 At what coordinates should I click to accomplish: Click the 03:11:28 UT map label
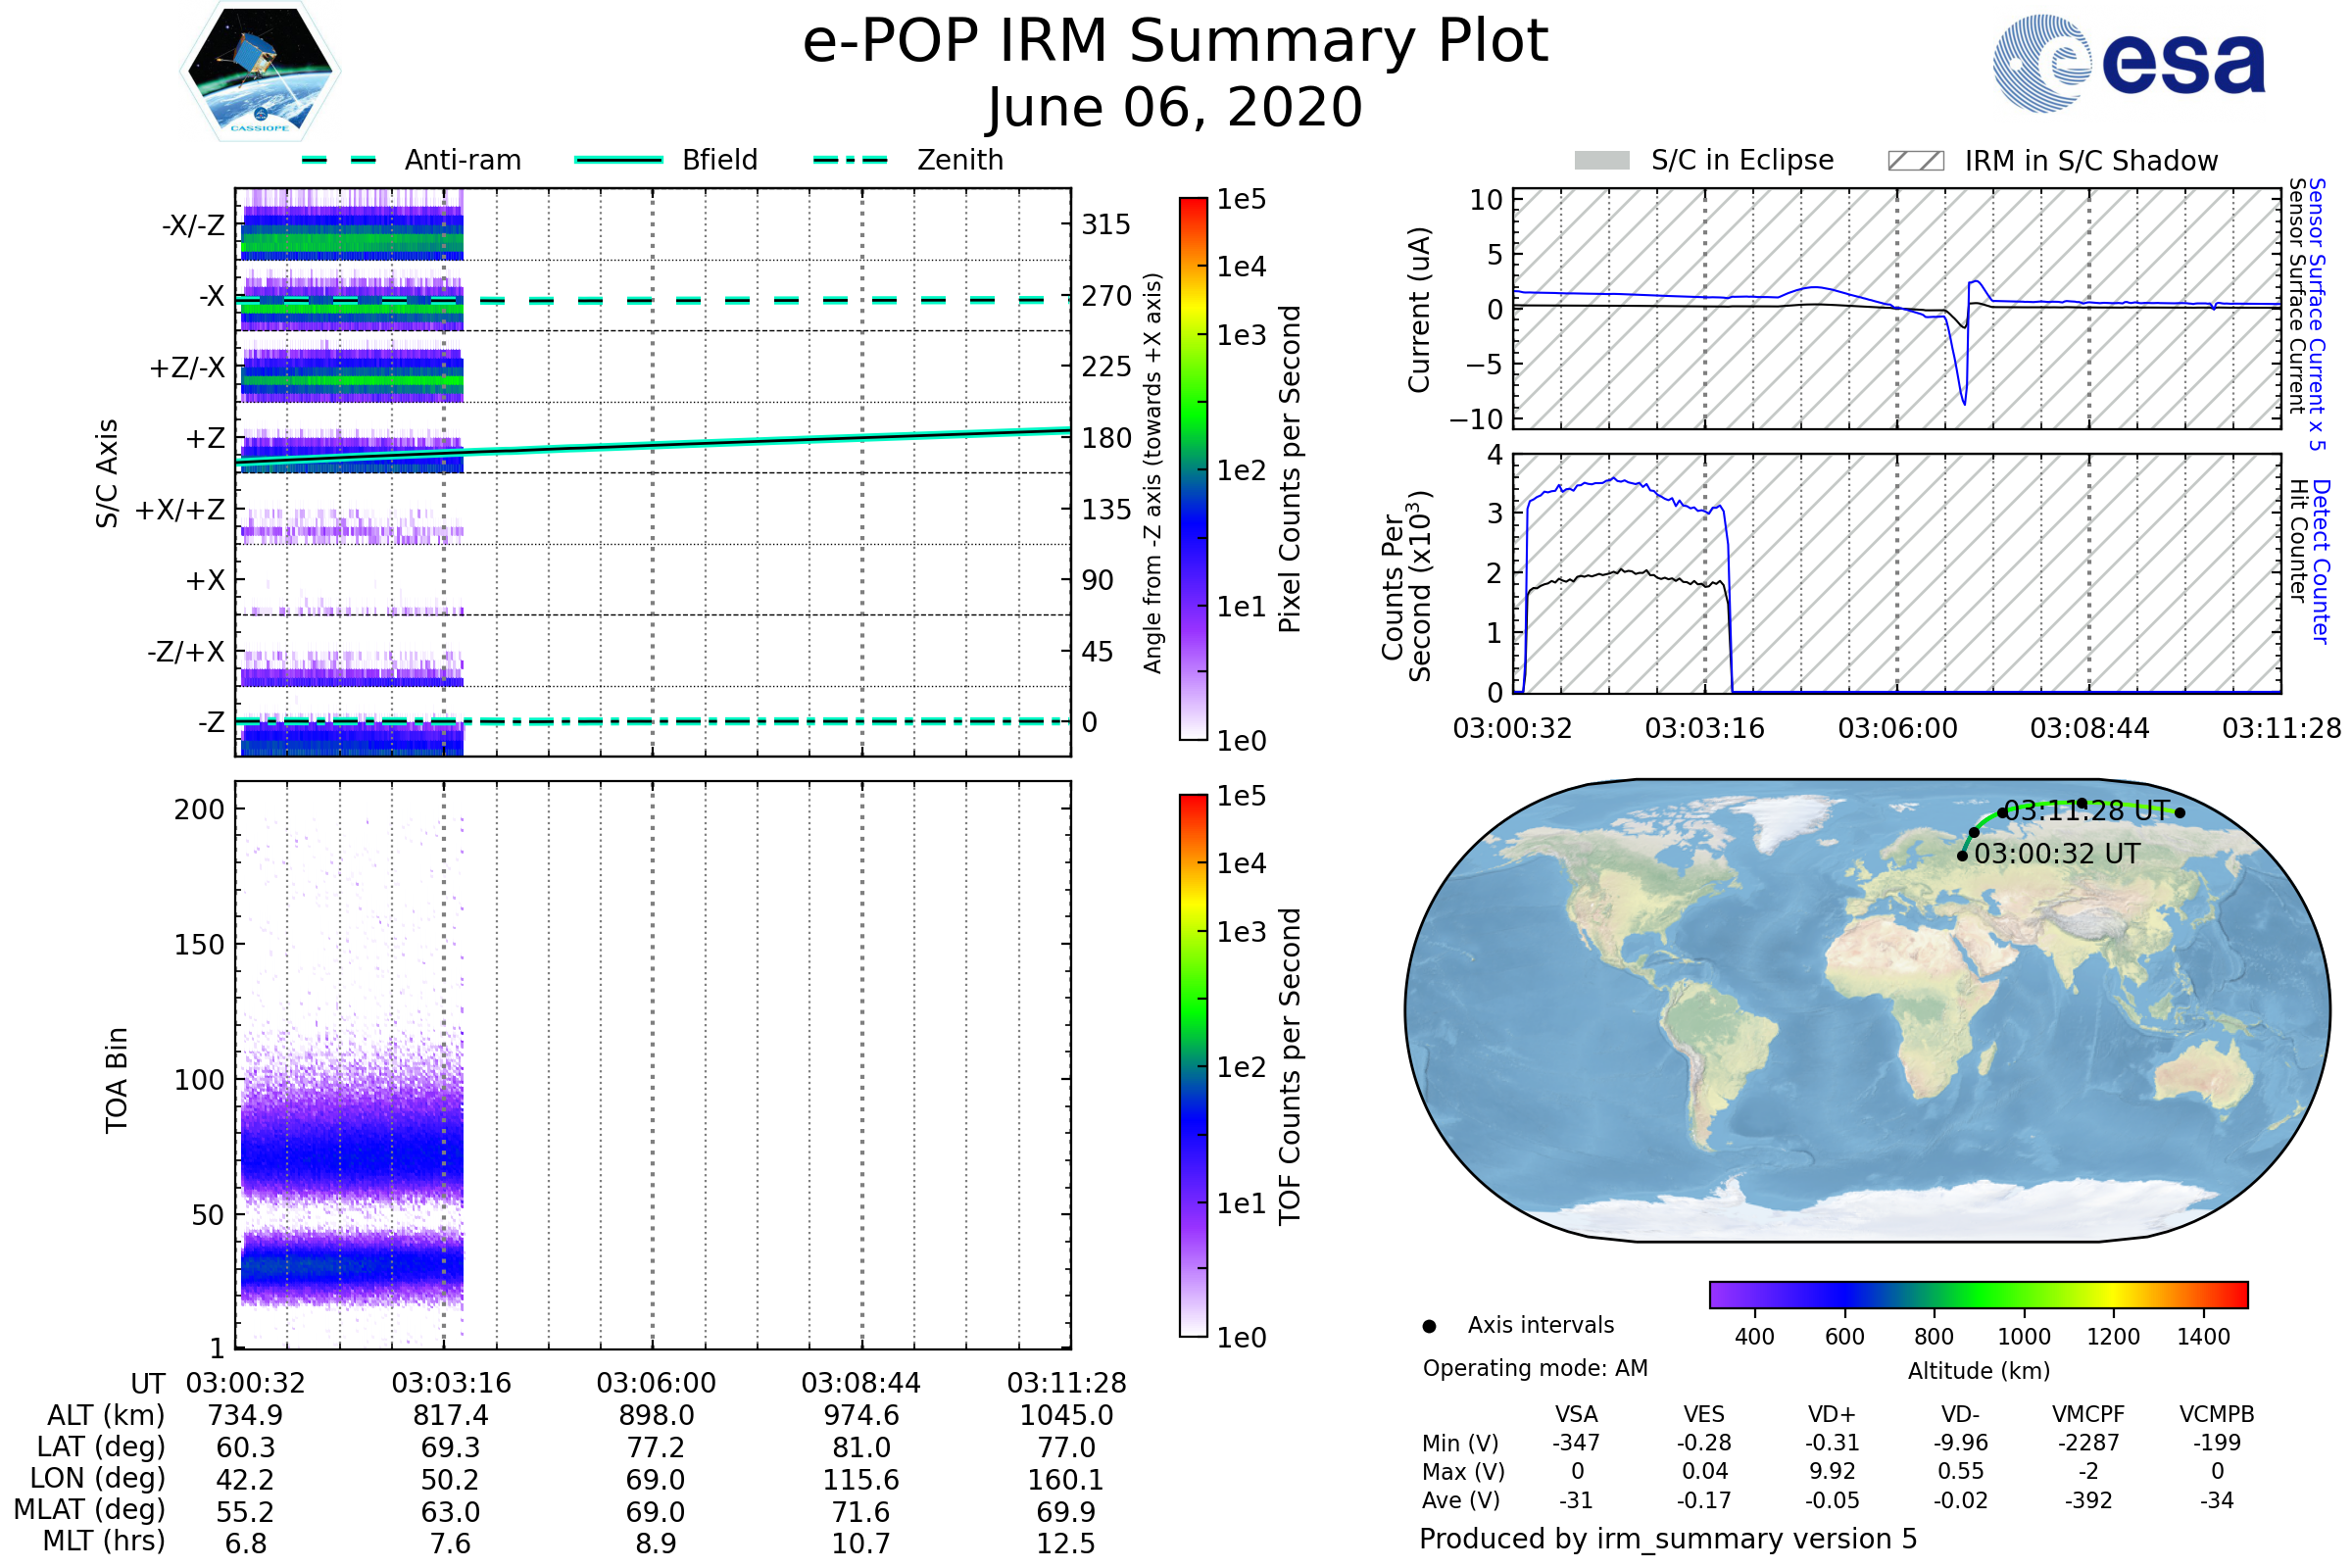(x=2087, y=811)
